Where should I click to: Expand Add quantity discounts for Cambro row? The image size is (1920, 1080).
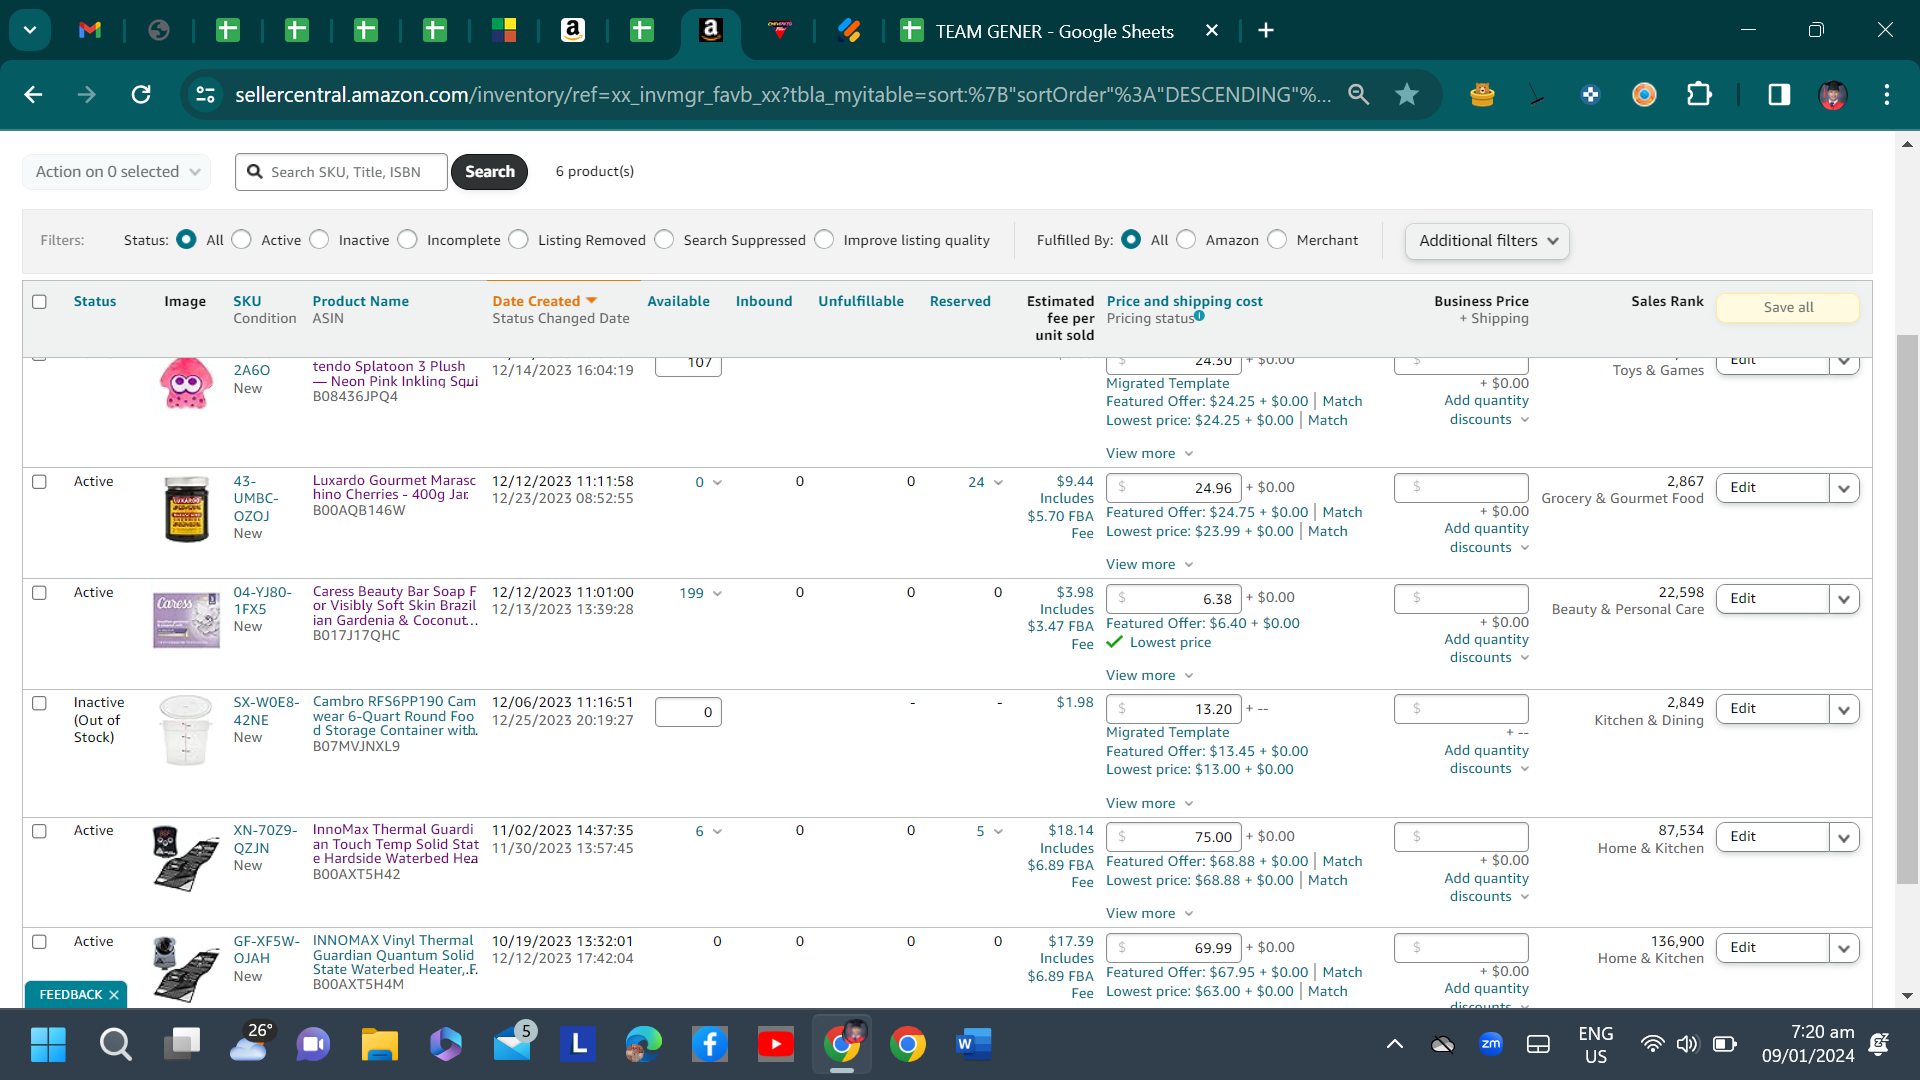tap(1486, 759)
